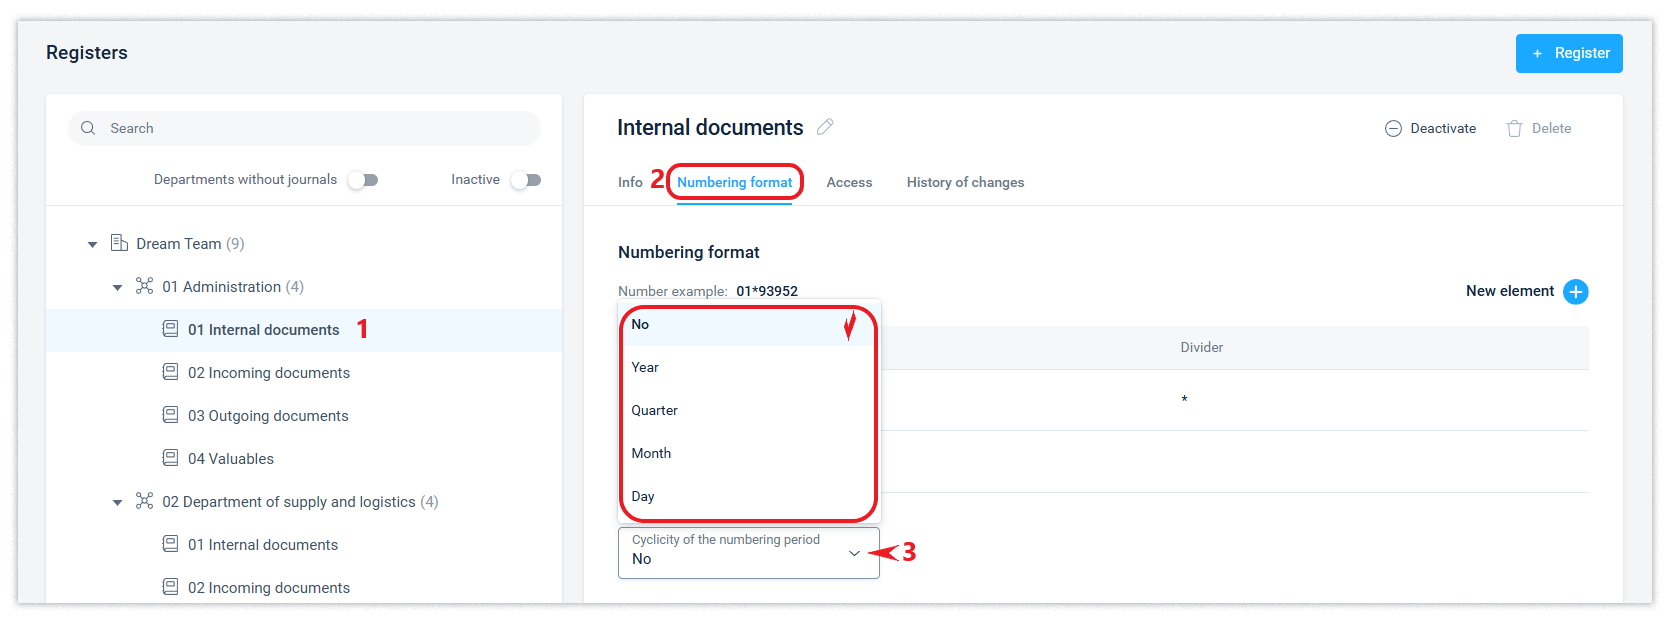
Task: Toggle the Inactive switch
Action: click(x=526, y=180)
